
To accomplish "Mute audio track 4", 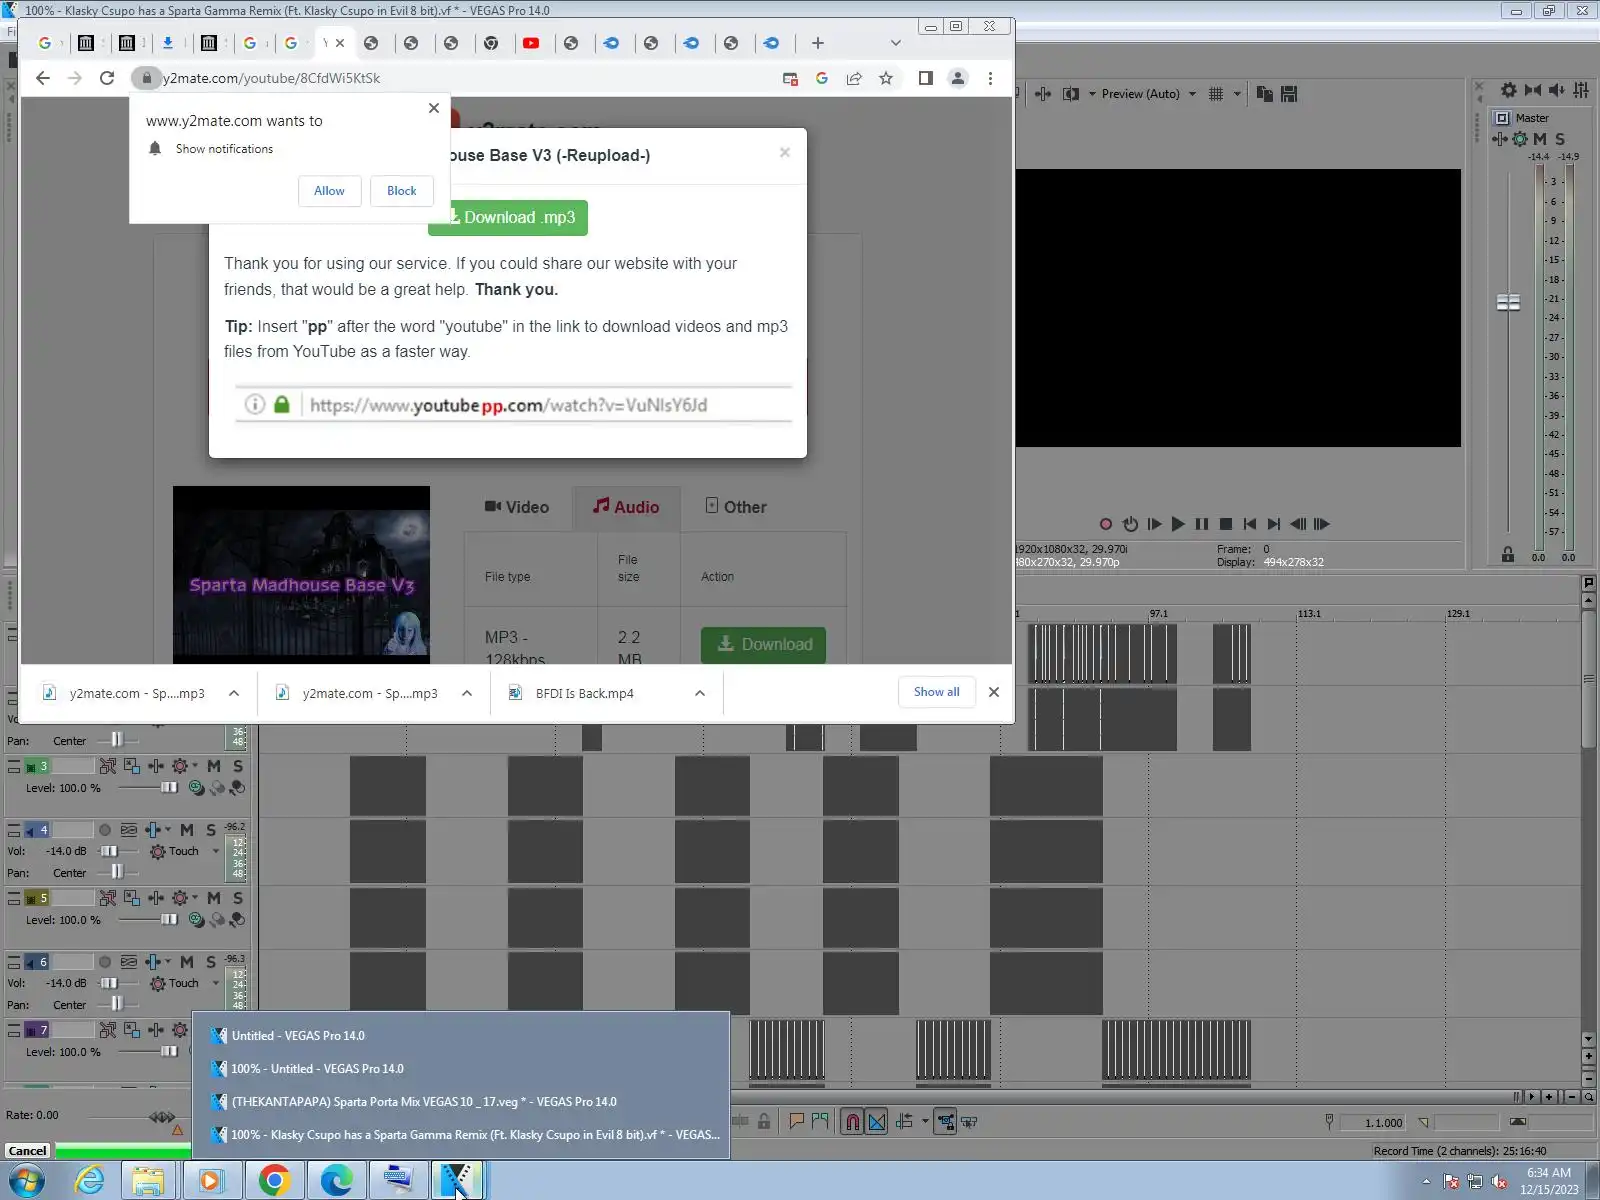I will (187, 830).
